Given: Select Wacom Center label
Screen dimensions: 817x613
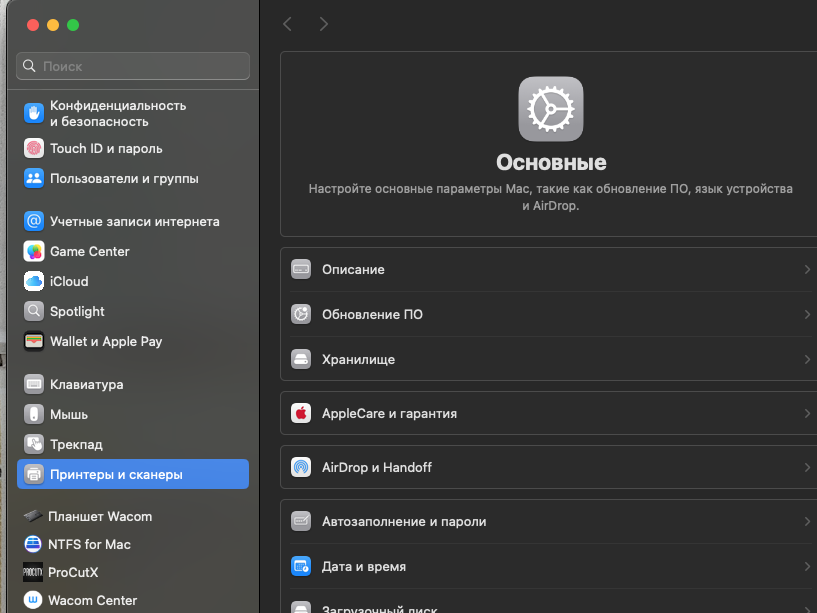Looking at the screenshot, I should [92, 600].
